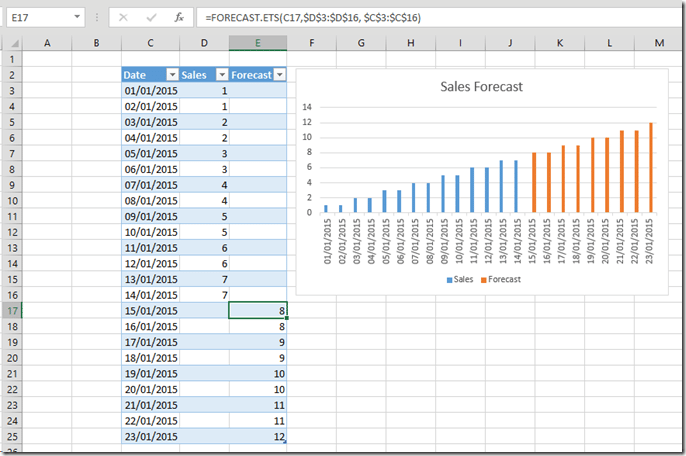Screen dimensions: 686x456
Task: Click cell containing 14/01/2015
Action: point(150,295)
